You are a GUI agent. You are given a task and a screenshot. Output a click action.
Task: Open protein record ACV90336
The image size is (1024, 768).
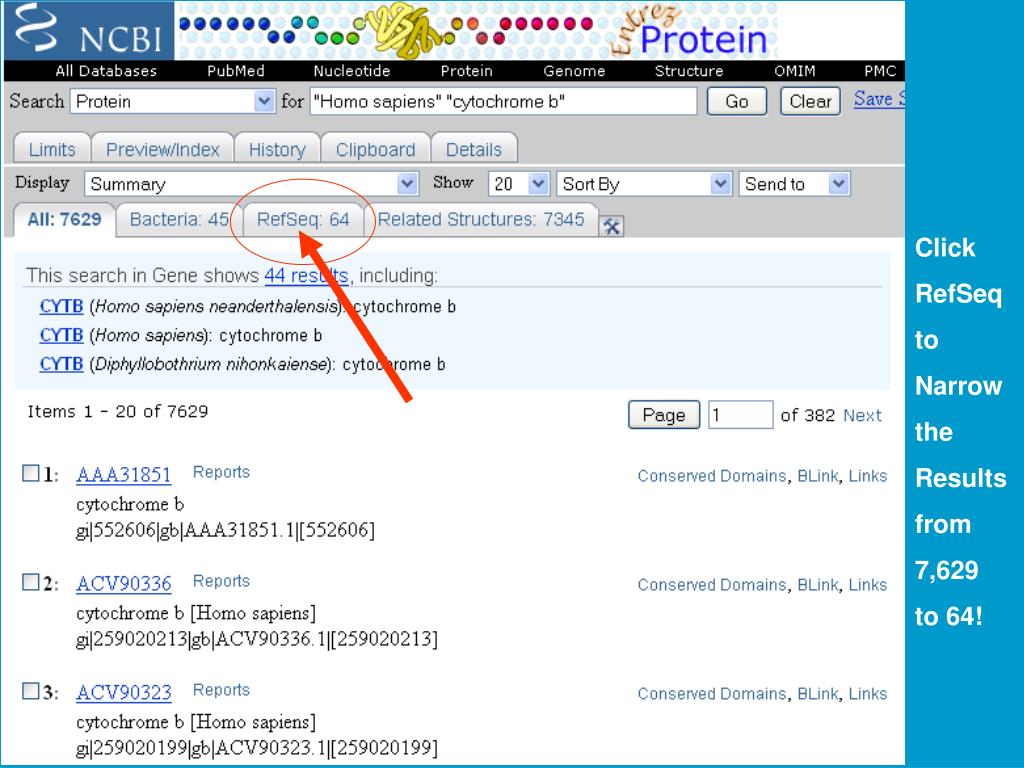[x=123, y=584]
